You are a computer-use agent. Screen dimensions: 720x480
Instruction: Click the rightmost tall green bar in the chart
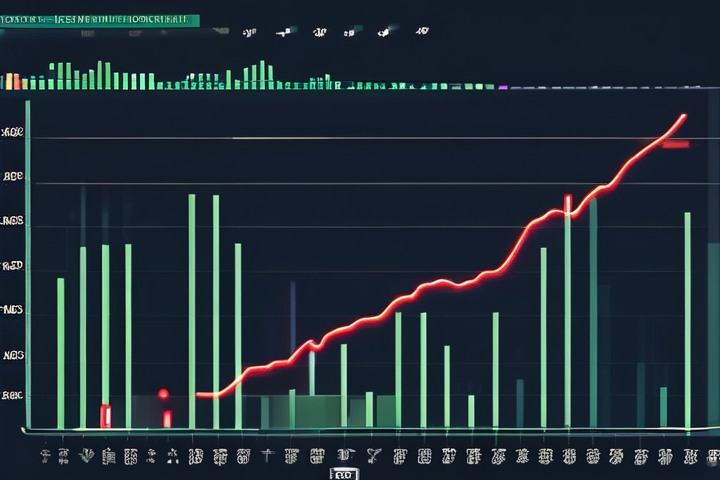[687, 320]
